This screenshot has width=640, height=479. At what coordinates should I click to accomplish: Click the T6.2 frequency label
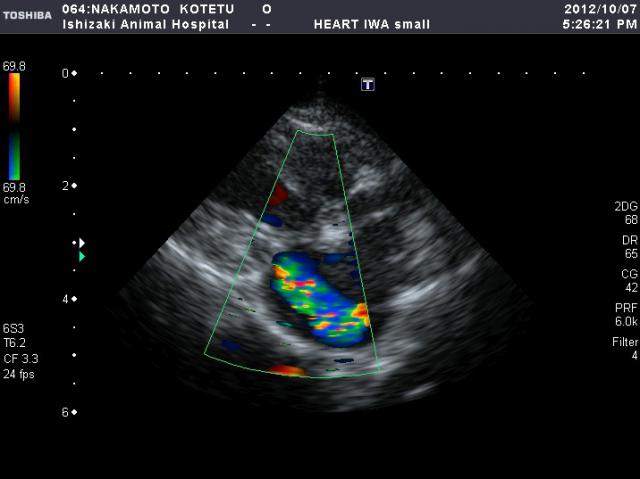(14, 343)
